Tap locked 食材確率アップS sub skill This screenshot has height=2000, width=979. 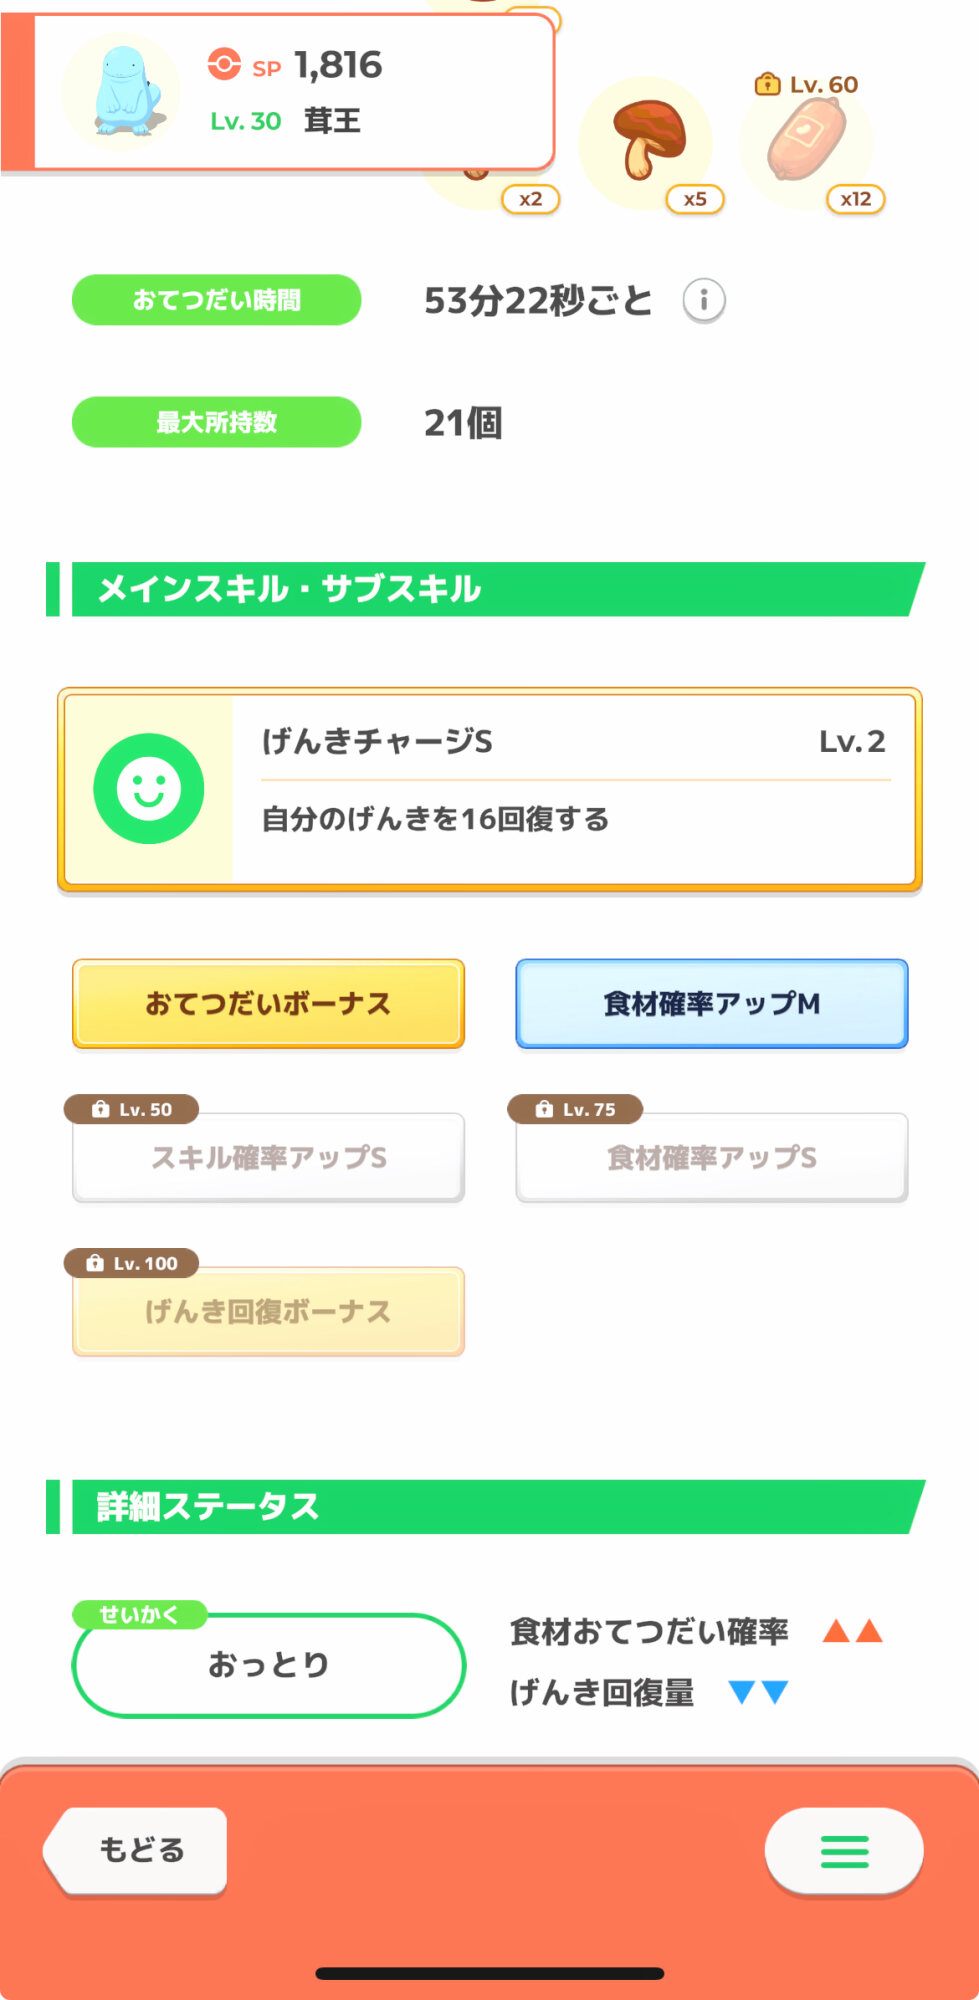(712, 1159)
